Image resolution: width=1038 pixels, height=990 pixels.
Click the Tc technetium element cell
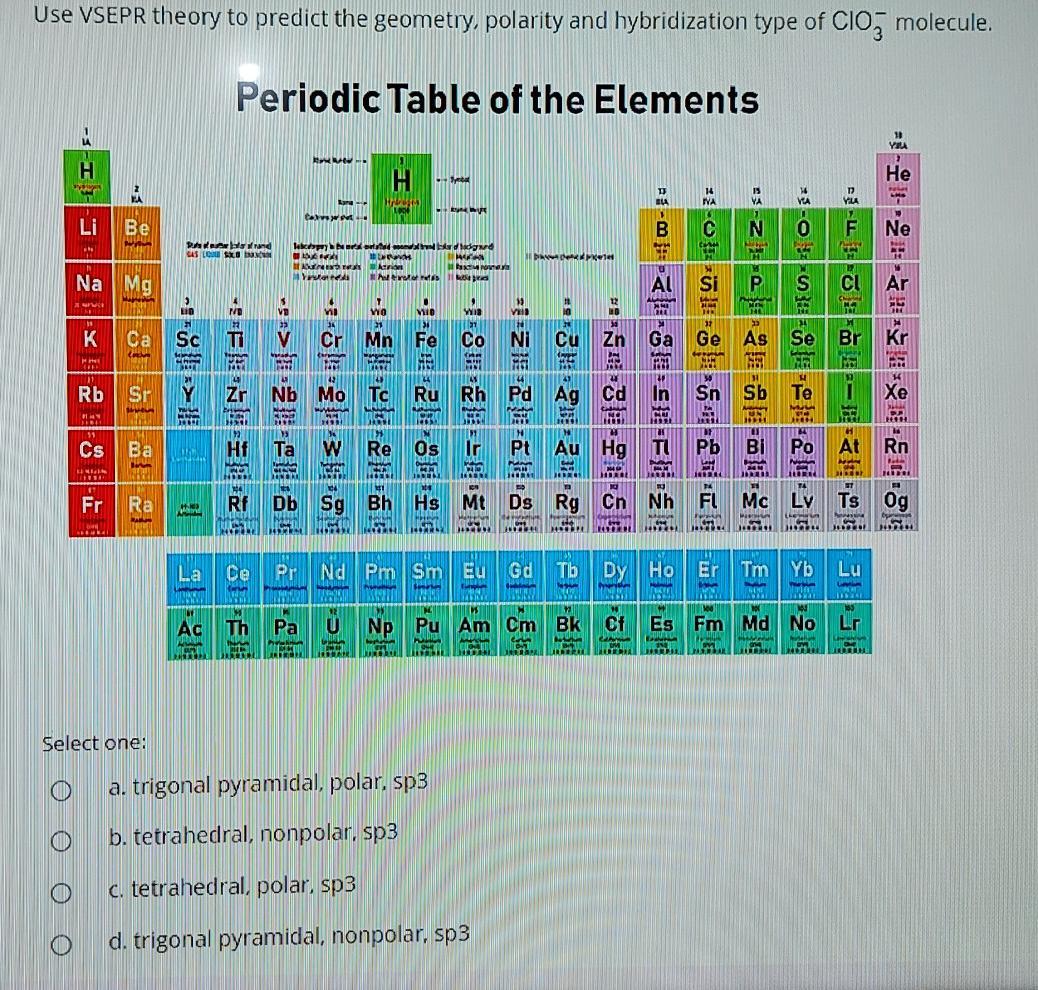point(379,401)
